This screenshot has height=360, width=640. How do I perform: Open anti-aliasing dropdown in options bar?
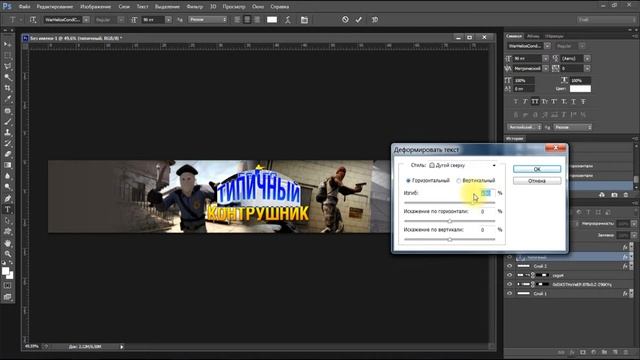(x=207, y=20)
